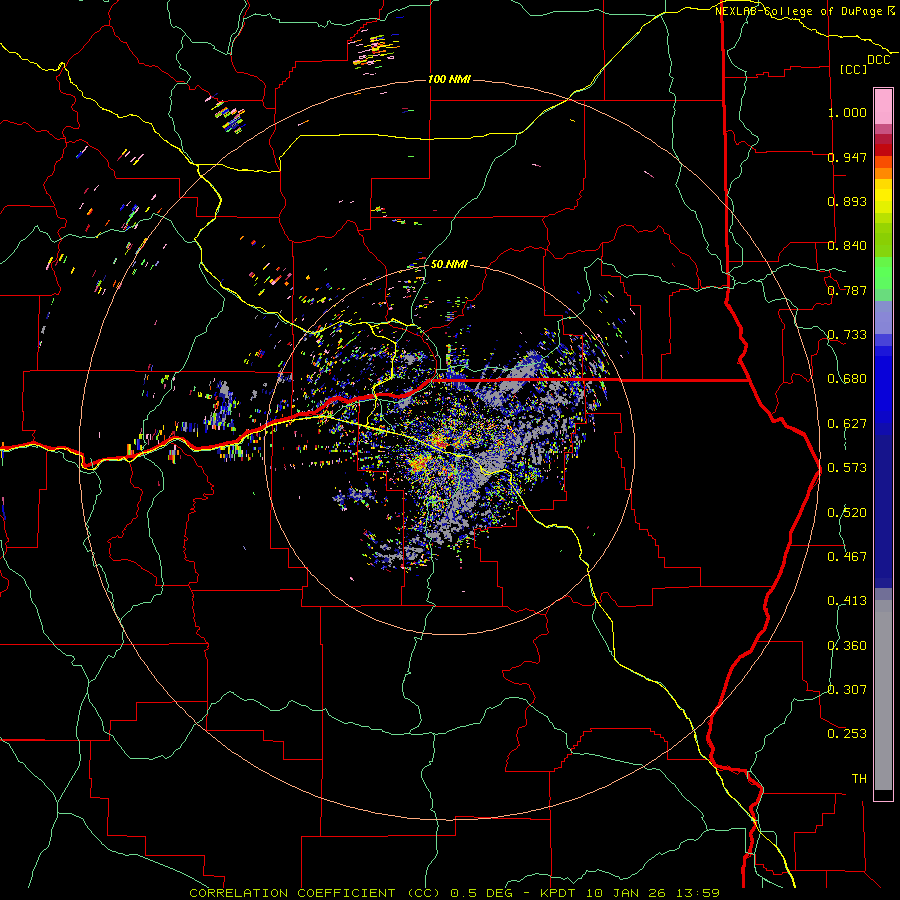Pick the pink segment of the color bar
The height and width of the screenshot is (900, 900).
[883, 107]
